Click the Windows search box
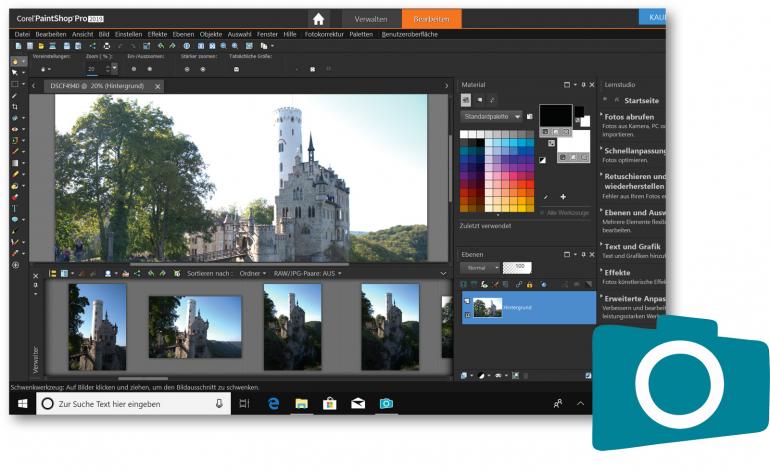 (x=134, y=404)
